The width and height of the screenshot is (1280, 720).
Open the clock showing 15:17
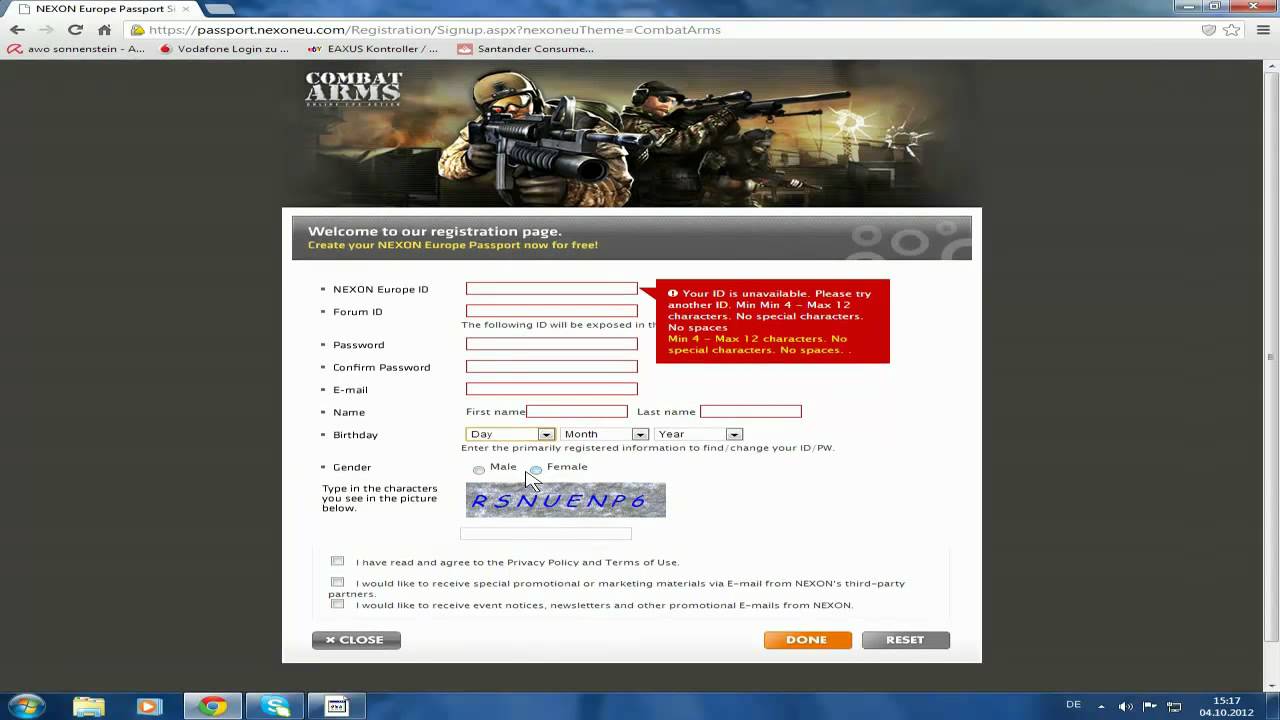1226,706
